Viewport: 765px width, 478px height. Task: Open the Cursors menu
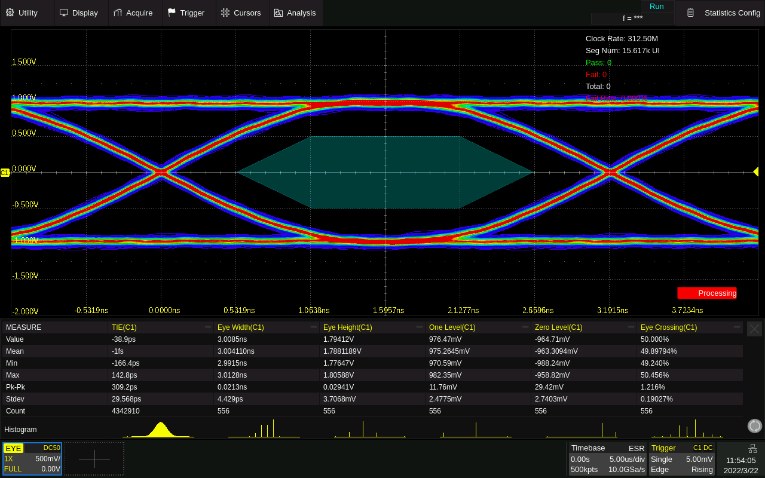pyautogui.click(x=241, y=13)
